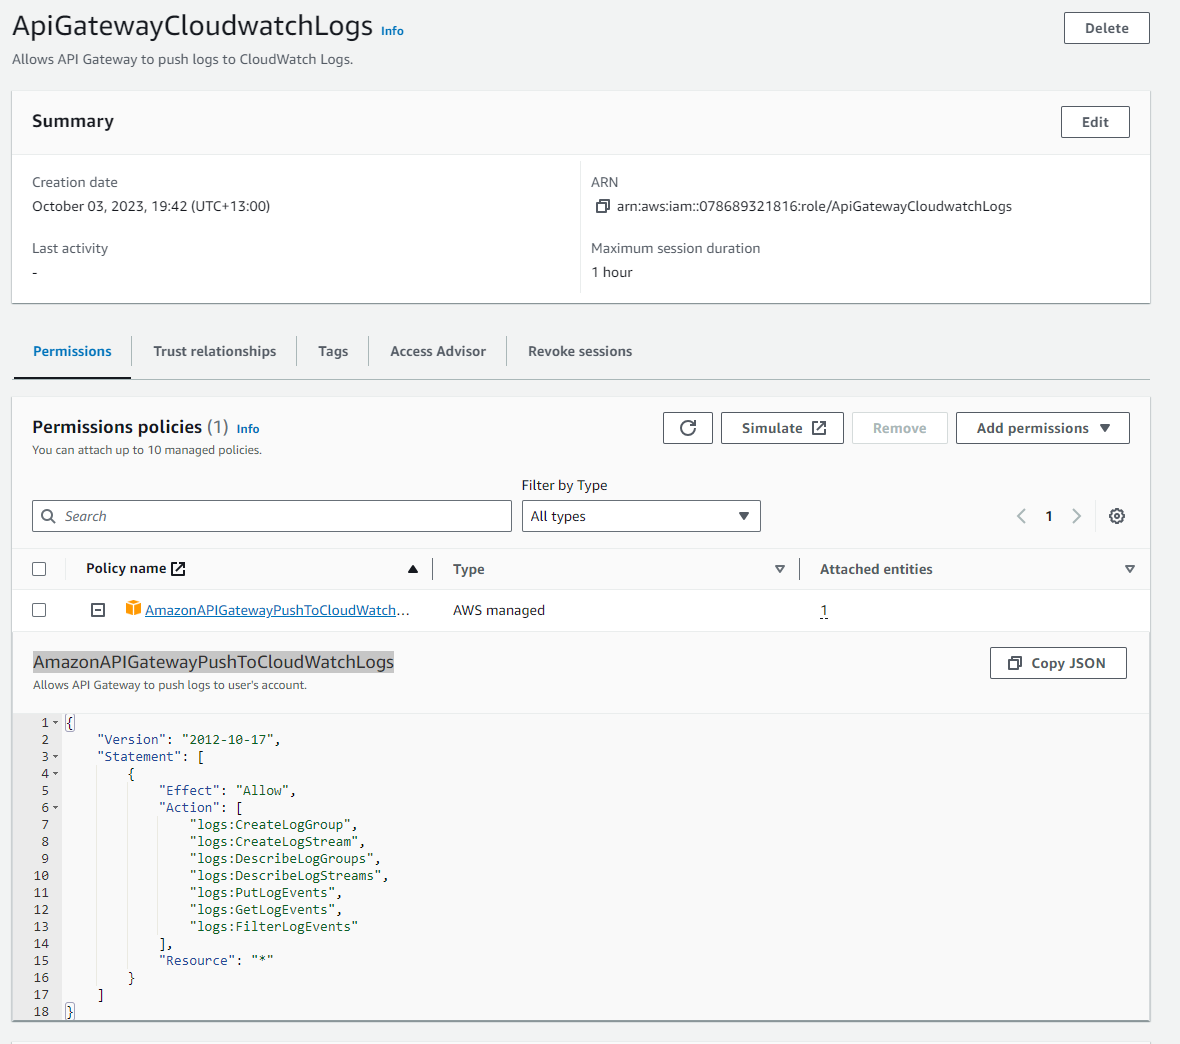Click the "logs:DescribeLogStreams" JSON line

[x=289, y=875]
